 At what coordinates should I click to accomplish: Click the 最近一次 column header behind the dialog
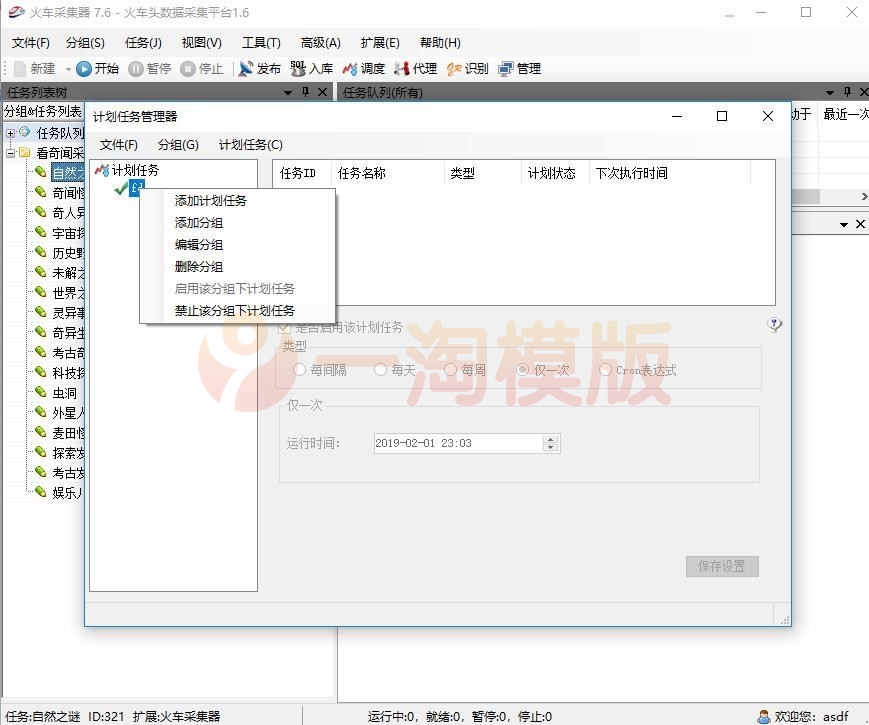click(x=846, y=114)
